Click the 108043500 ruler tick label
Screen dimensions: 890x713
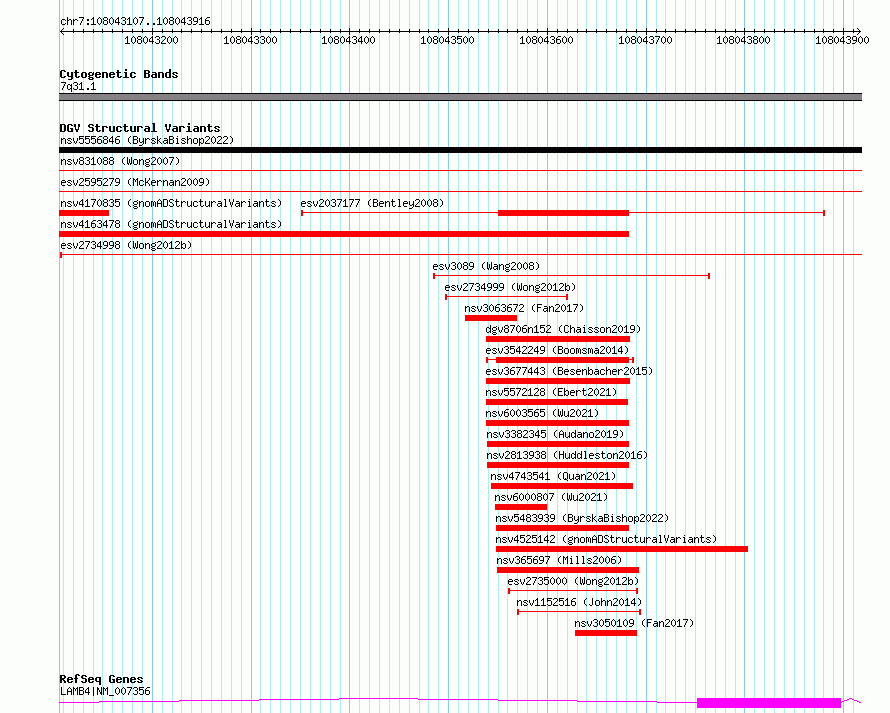(447, 40)
